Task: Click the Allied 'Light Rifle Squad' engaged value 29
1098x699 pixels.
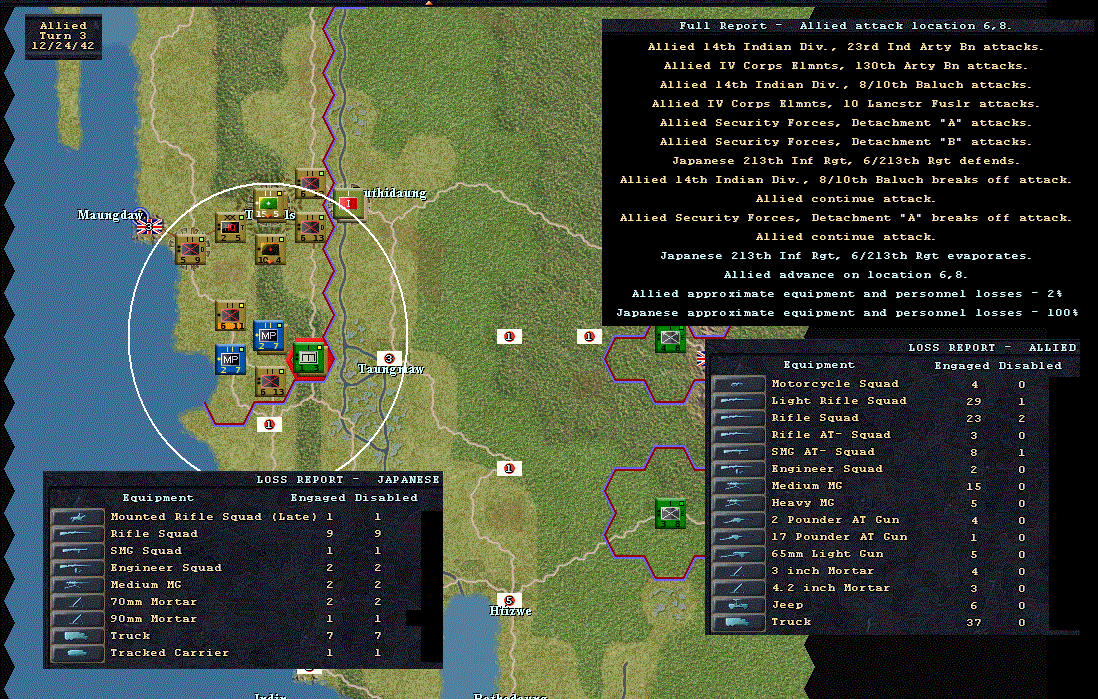Action: click(974, 401)
